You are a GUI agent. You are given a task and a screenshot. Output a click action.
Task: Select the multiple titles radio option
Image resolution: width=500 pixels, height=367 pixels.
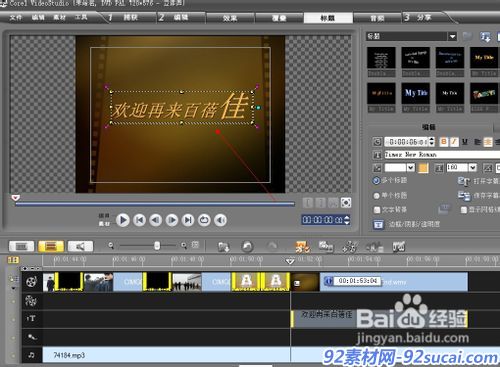376,180
